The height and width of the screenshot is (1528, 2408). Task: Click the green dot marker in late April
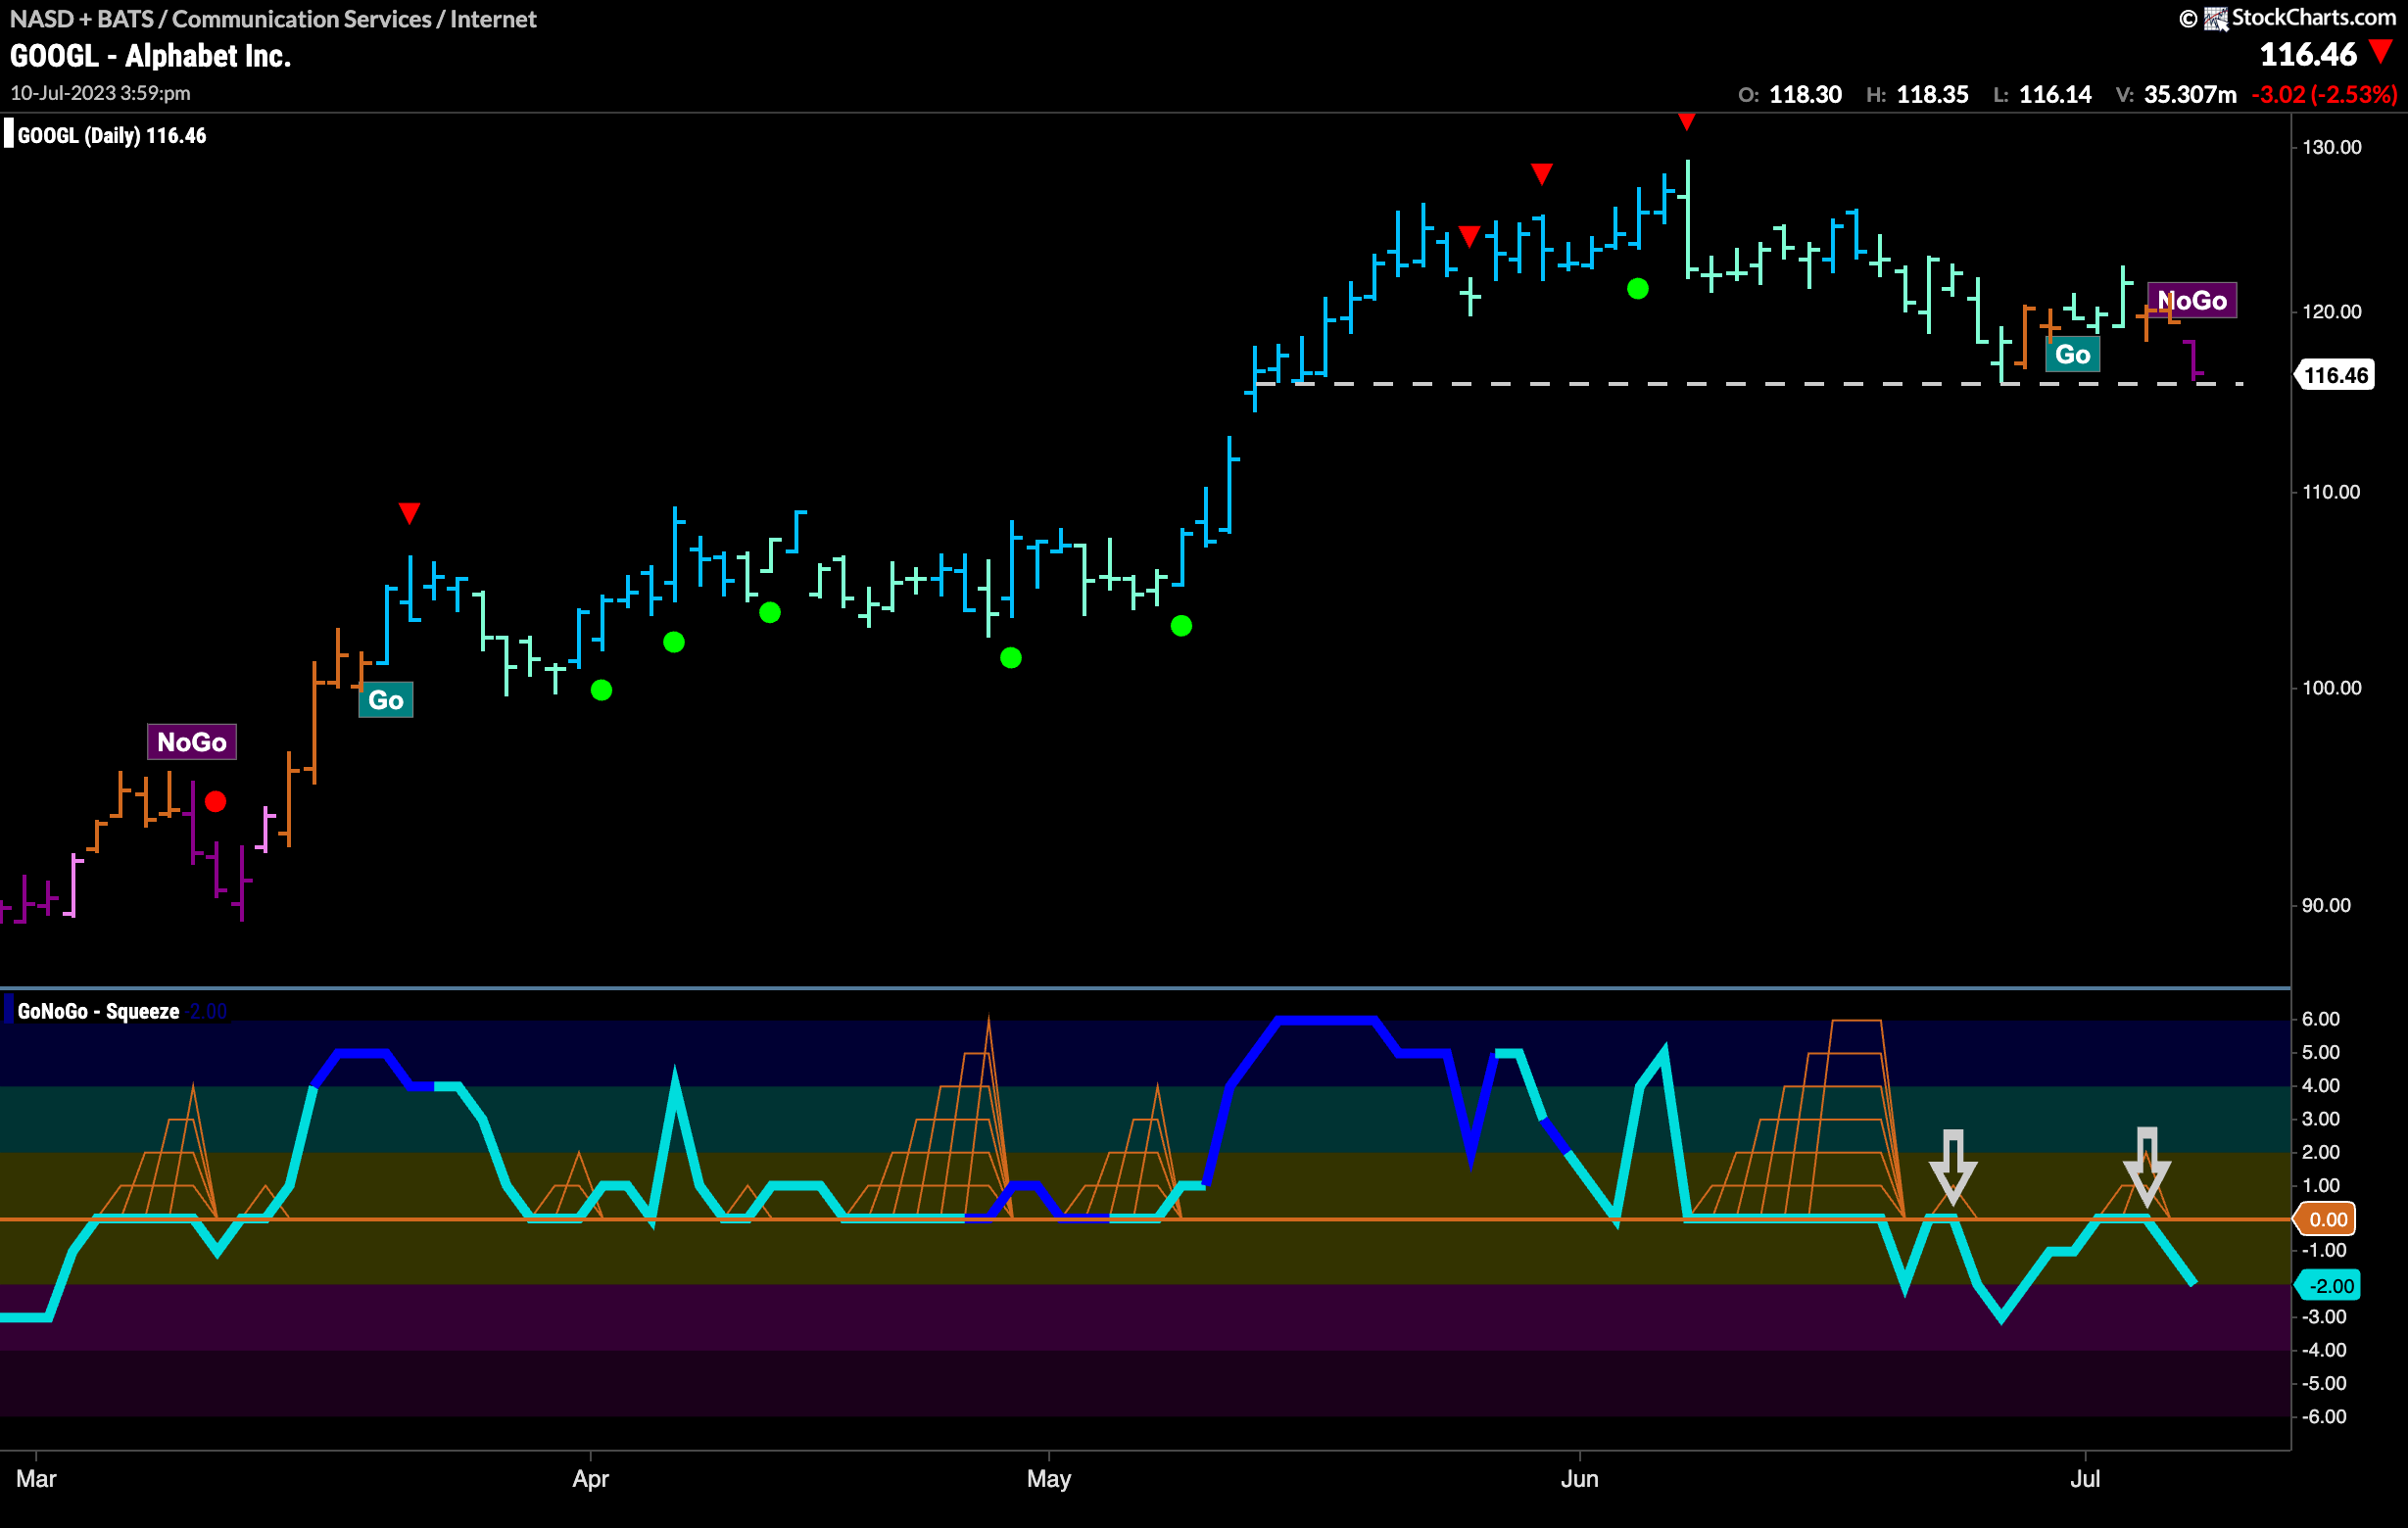[1011, 658]
